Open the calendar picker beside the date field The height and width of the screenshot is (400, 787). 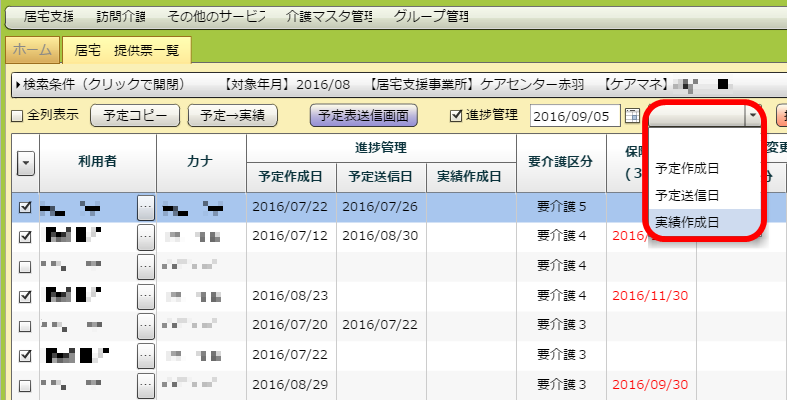click(632, 116)
